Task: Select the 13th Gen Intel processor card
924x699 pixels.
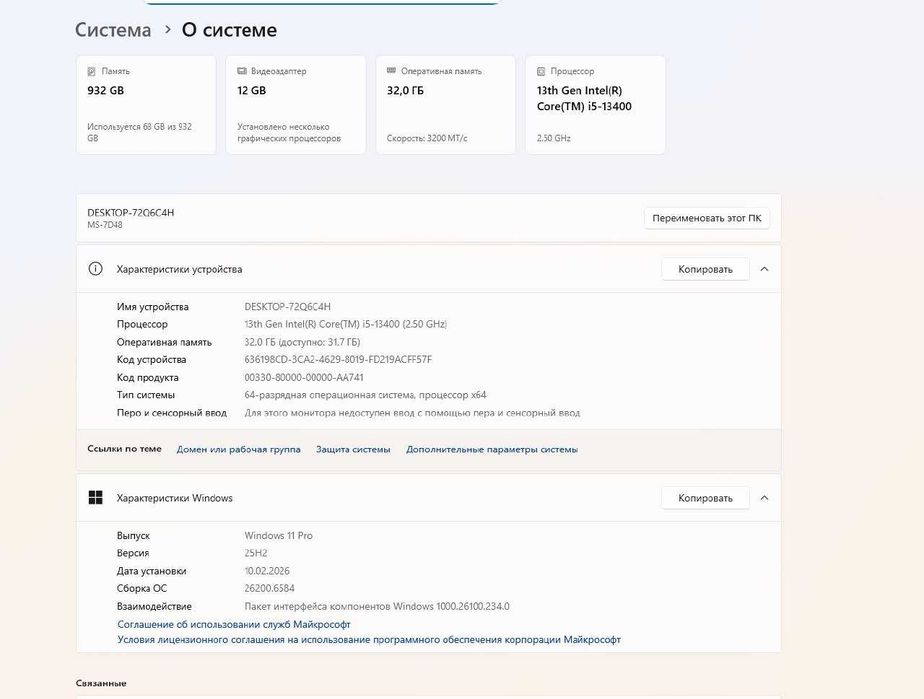Action: click(x=595, y=105)
